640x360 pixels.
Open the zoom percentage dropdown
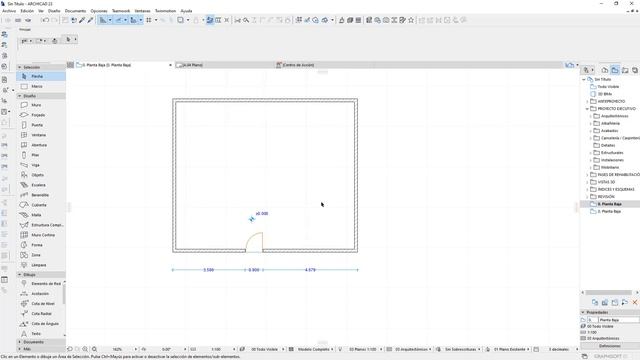pos(136,349)
